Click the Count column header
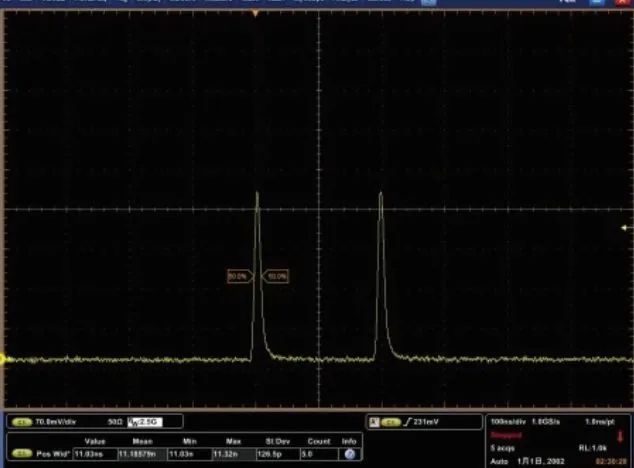The image size is (634, 468). tap(319, 441)
